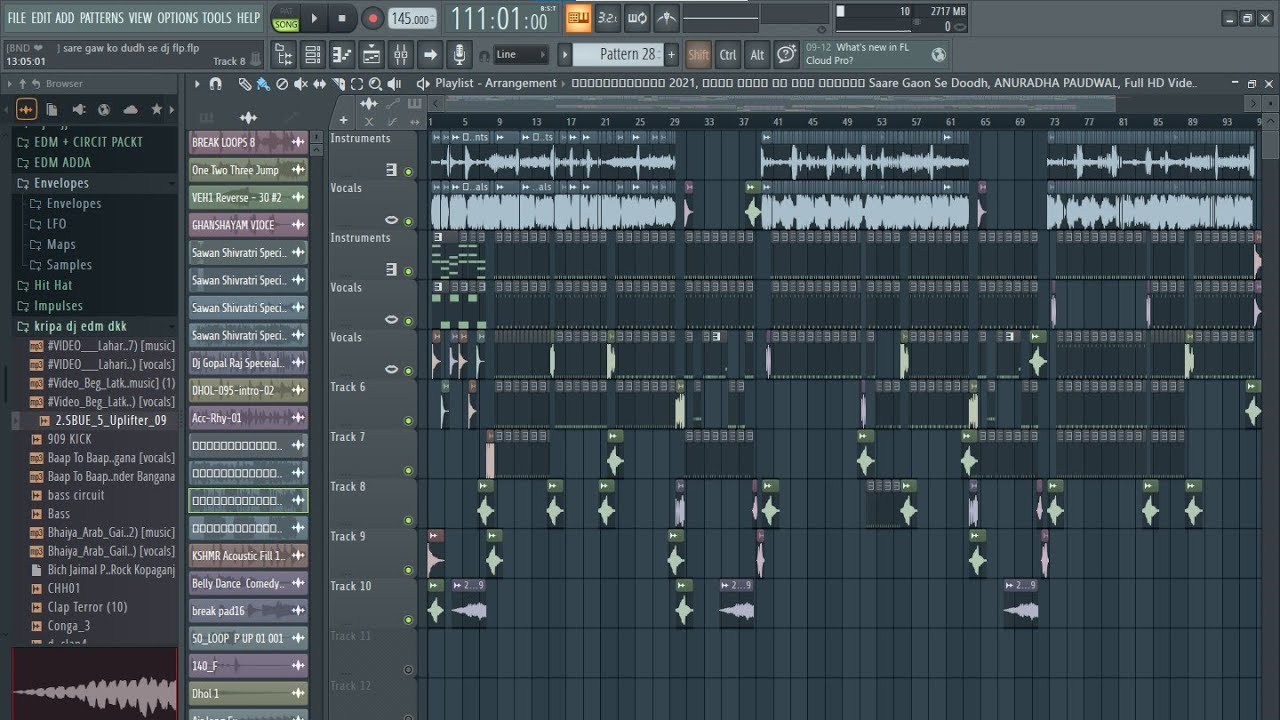The image size is (1280, 720).
Task: Open the OPTIONS menu
Action: click(x=177, y=18)
